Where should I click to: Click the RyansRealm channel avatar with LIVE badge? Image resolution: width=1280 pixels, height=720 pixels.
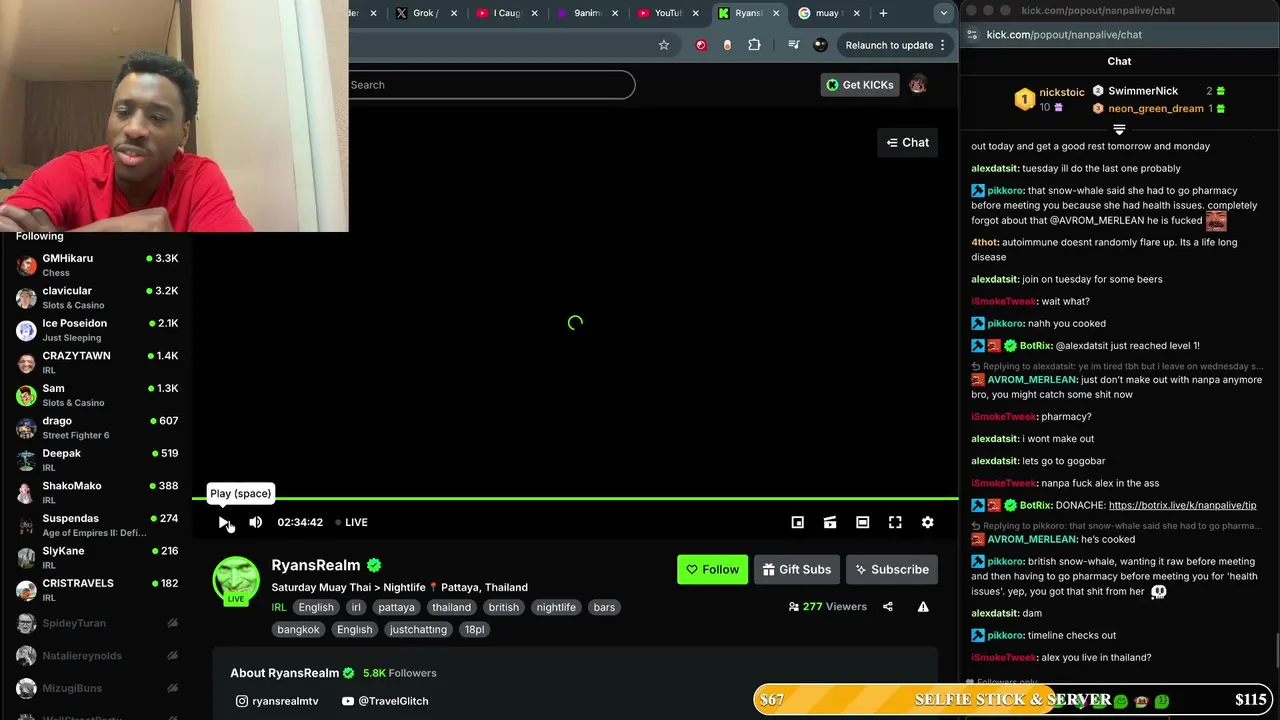tap(236, 580)
